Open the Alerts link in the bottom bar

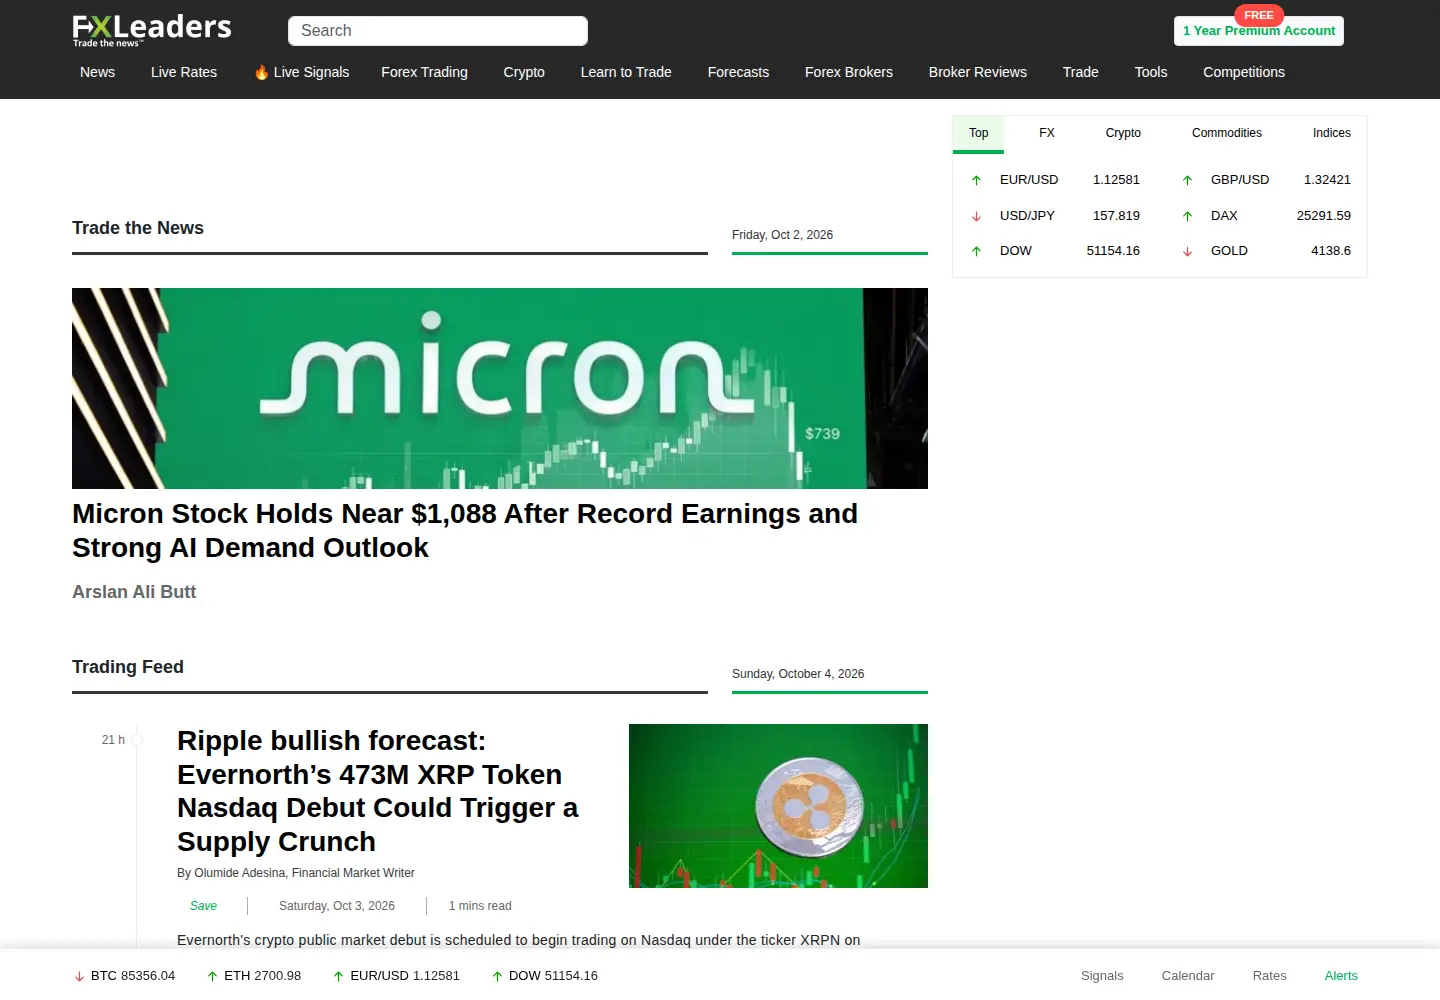click(1341, 976)
